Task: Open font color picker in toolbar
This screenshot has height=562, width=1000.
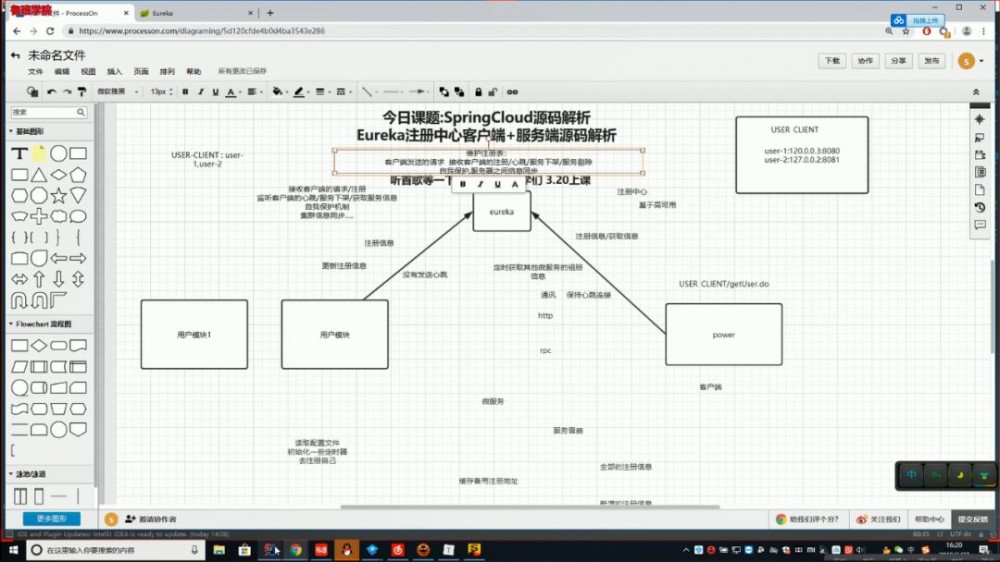Action: (232, 92)
